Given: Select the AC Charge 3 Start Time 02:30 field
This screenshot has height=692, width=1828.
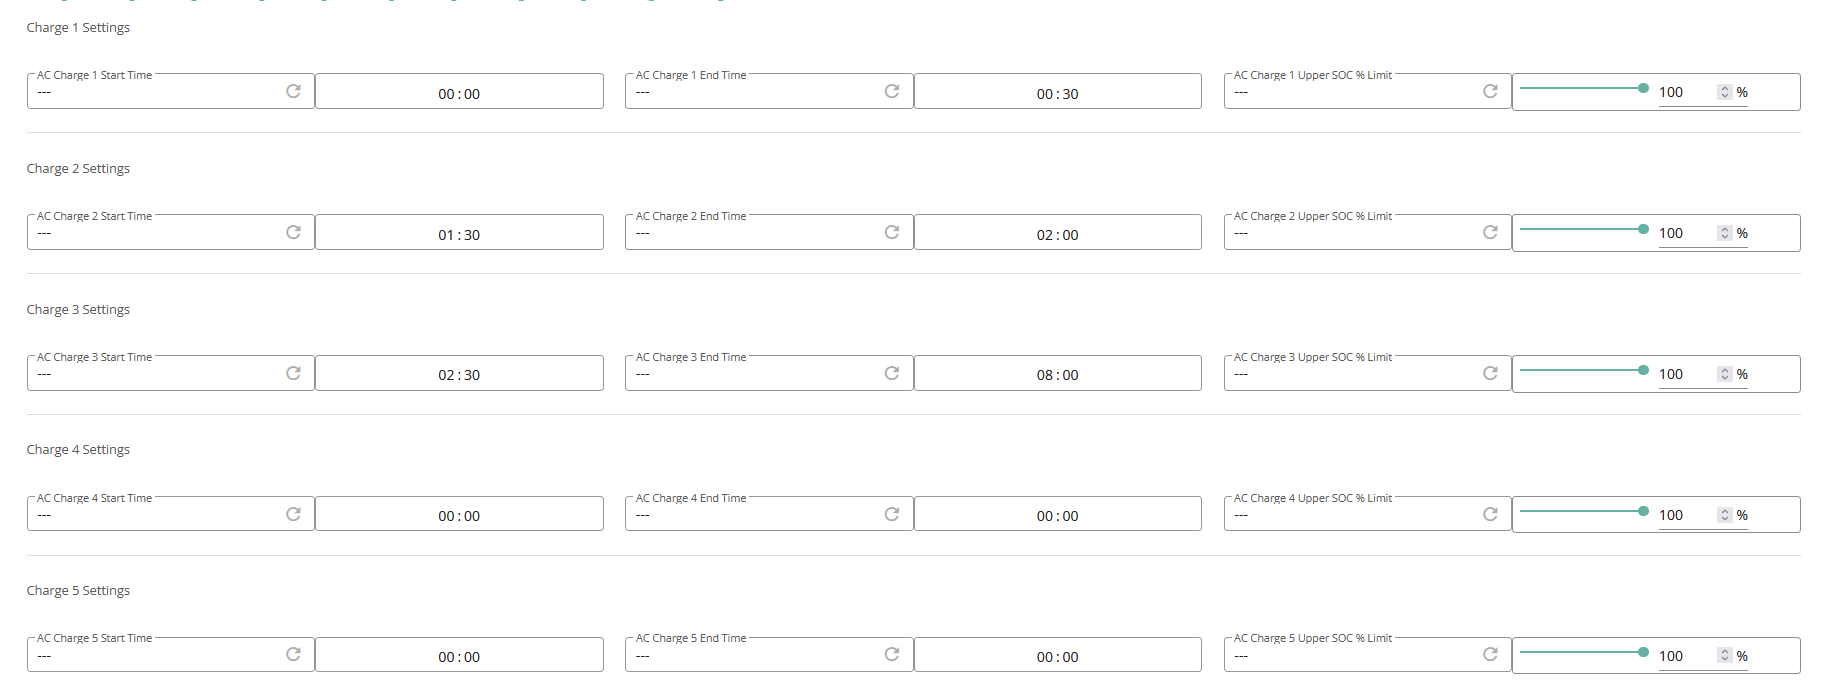Looking at the screenshot, I should coord(459,373).
